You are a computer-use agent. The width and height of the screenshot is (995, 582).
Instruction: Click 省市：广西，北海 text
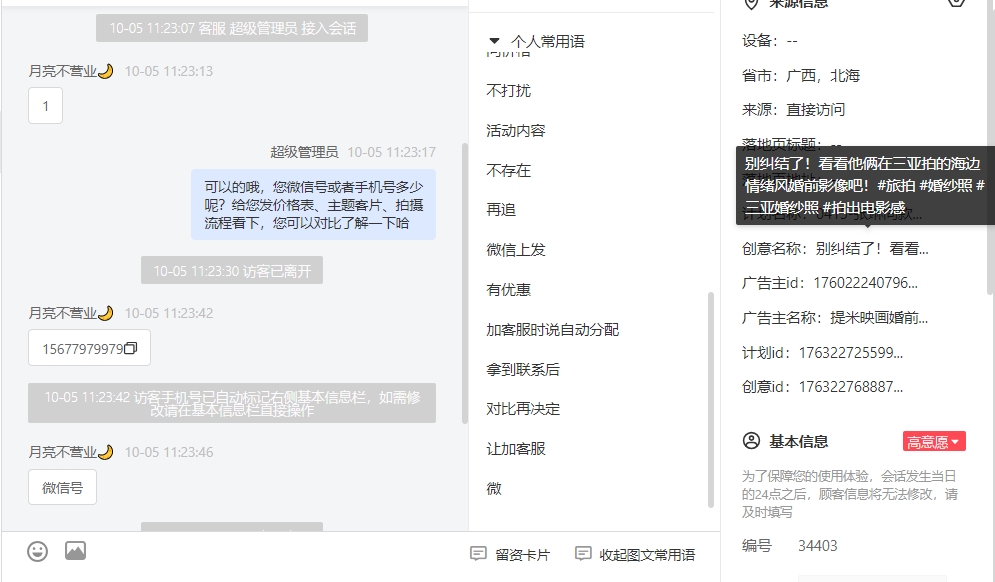[801, 76]
